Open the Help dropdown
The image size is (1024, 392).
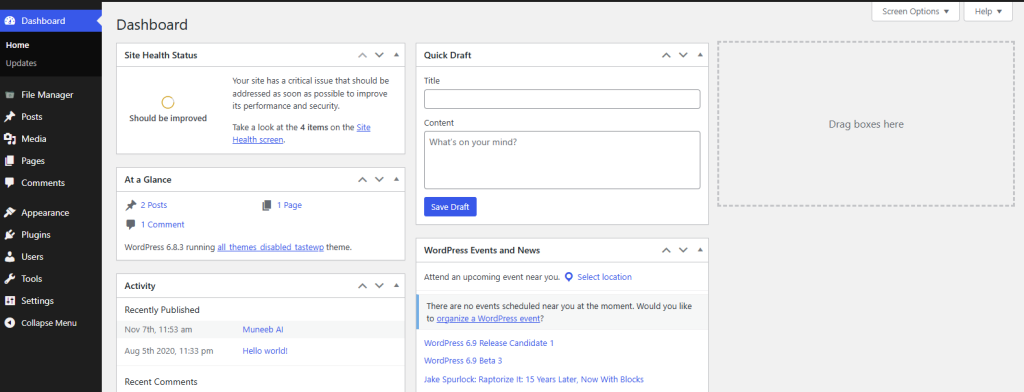[987, 11]
